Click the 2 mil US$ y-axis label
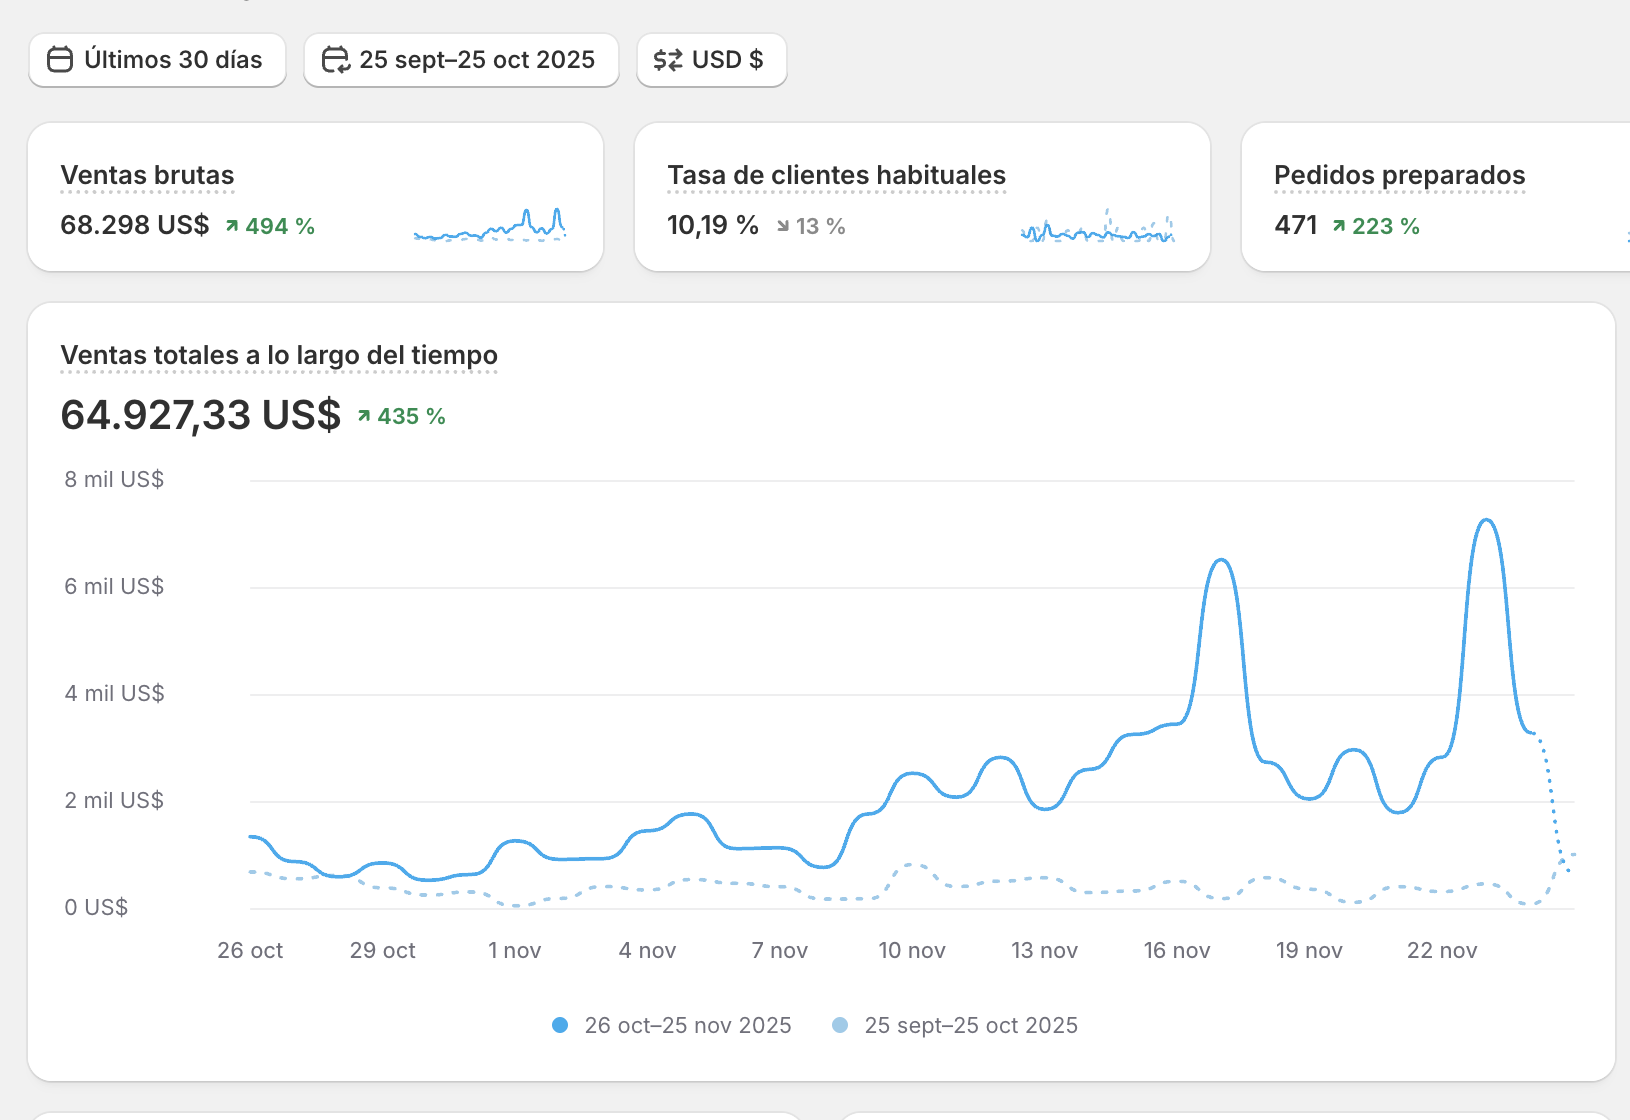1630x1120 pixels. [114, 801]
